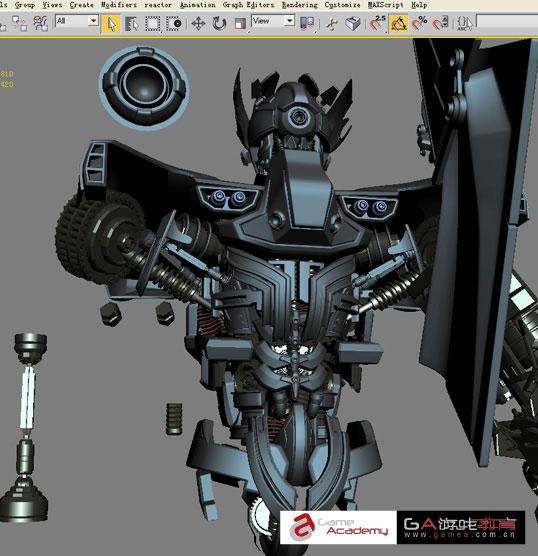The image size is (538, 556).
Task: Activate the Select and Scale tool
Action: pyautogui.click(x=240, y=24)
